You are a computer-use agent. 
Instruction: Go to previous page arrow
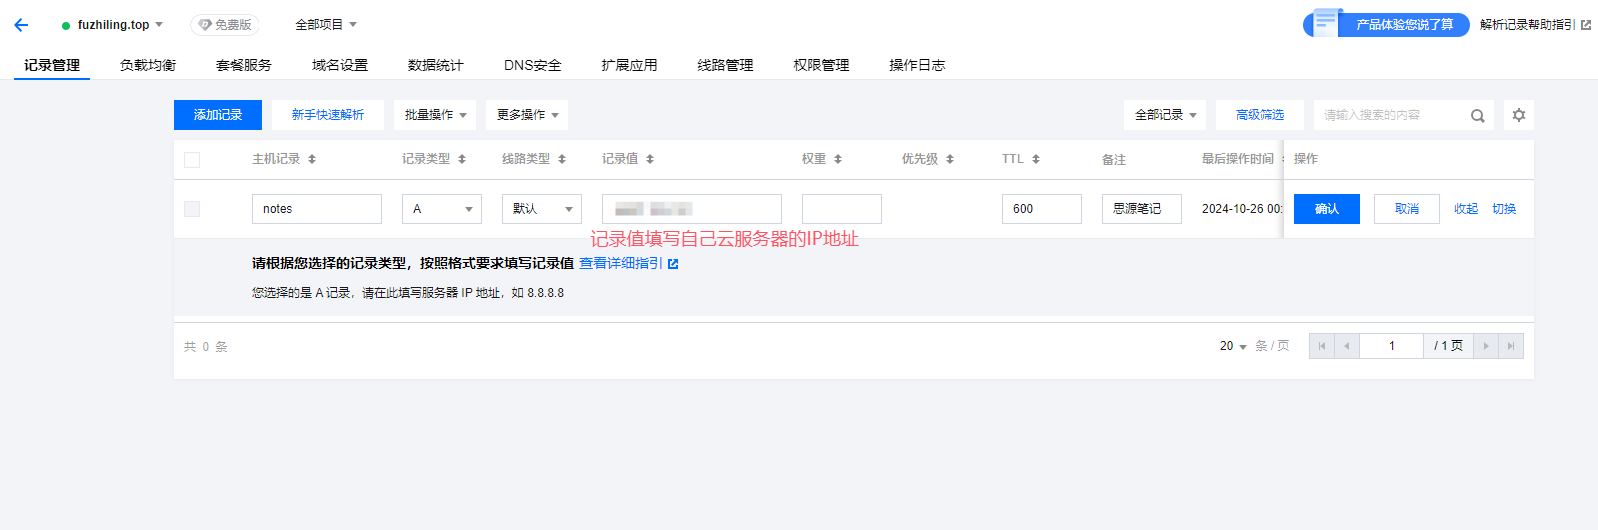tap(1347, 346)
